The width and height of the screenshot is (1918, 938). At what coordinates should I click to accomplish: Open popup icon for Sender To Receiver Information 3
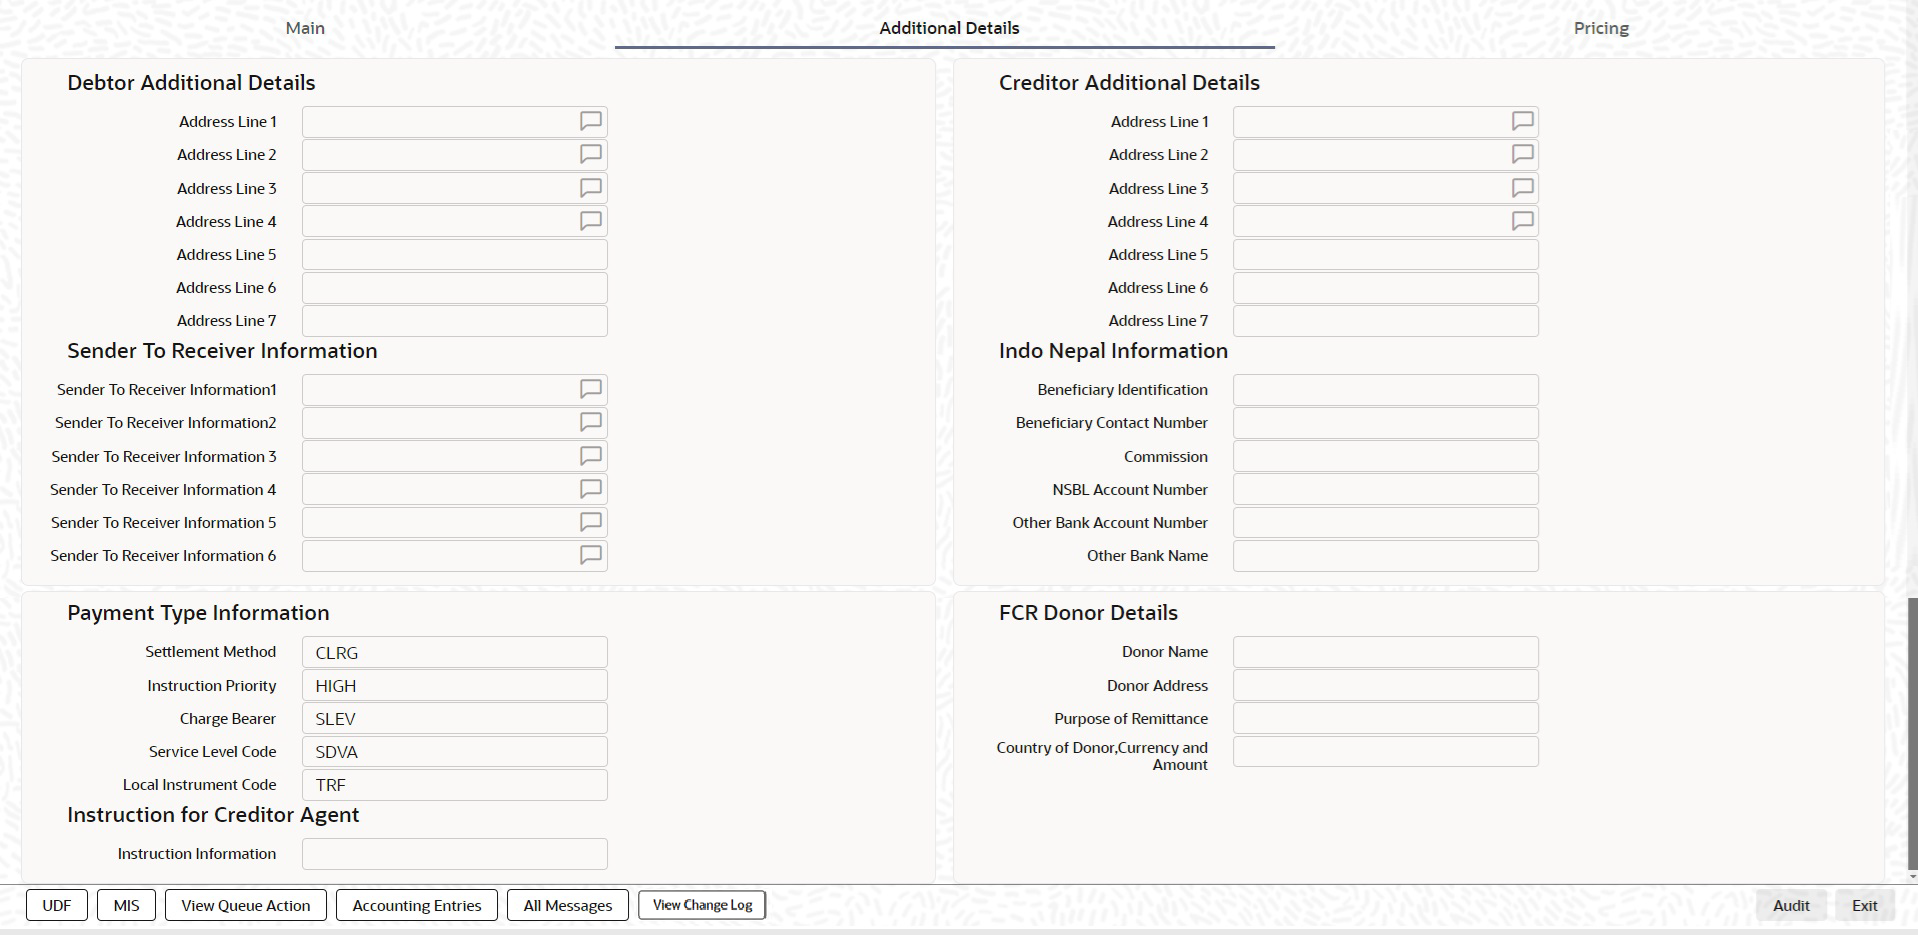[591, 456]
